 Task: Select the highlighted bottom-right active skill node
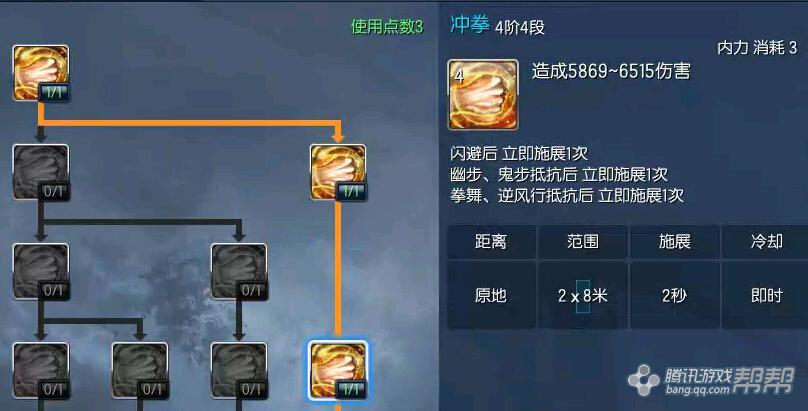(338, 370)
